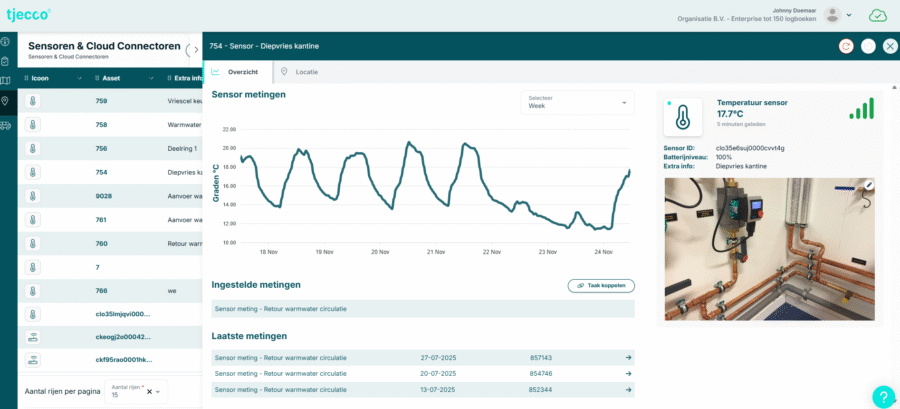900x409 pixels.
Task: Expand the user account menu chevron
Action: 849,15
